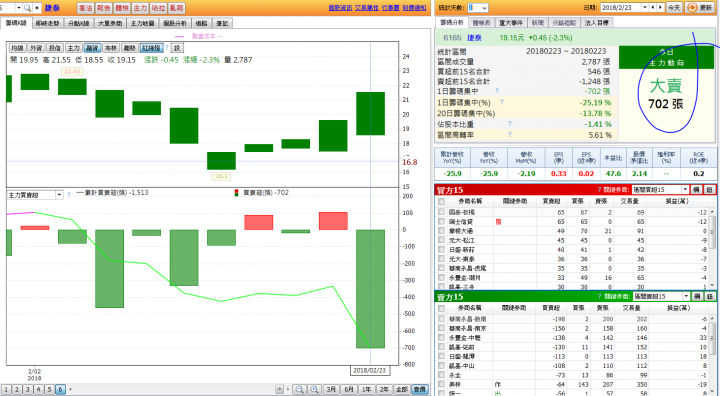The width and height of the screenshot is (720, 396).
Task: Click the zoom in magnifier at chart bottom
Action: (314, 389)
